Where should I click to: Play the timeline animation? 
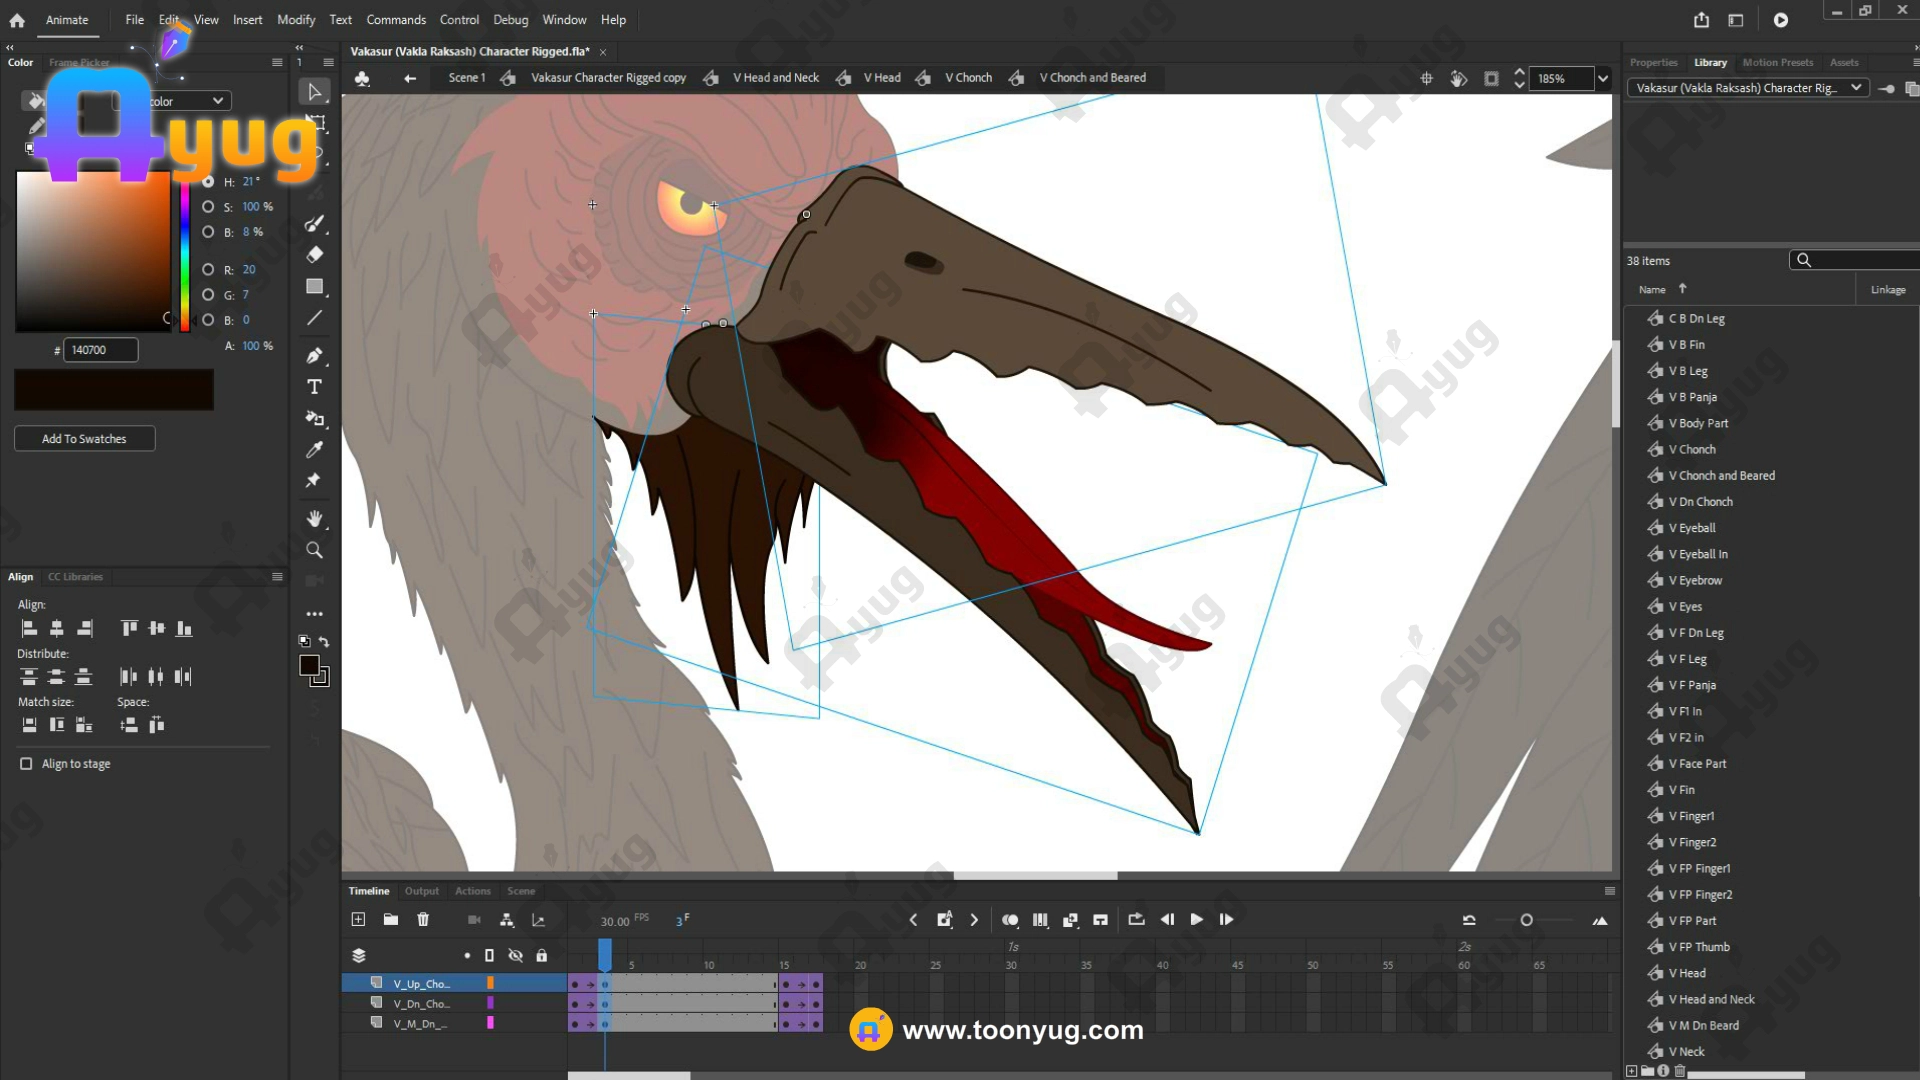tap(1196, 920)
